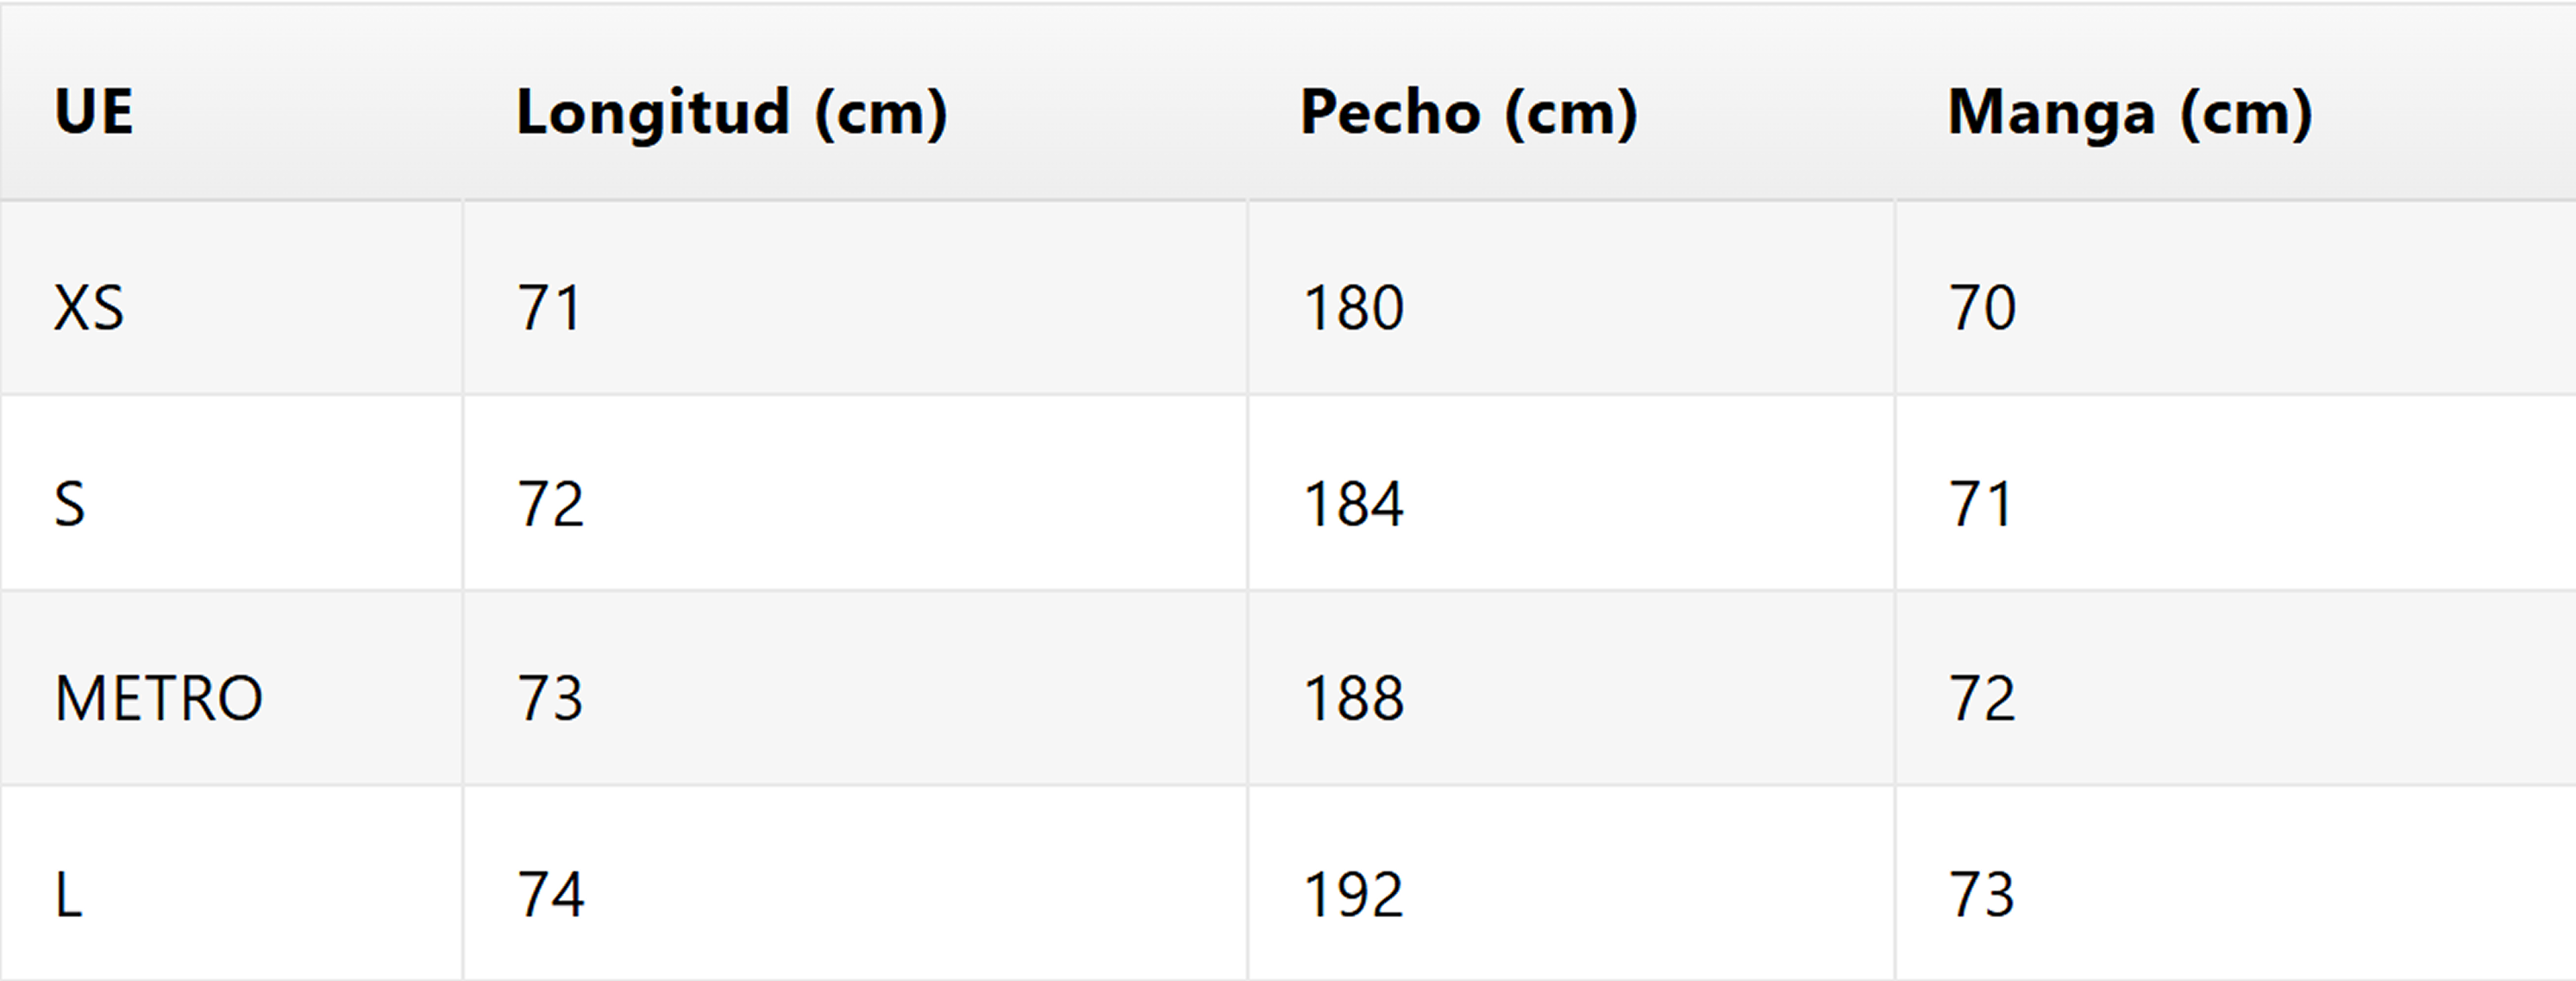Click the UE column header

pos(94,111)
